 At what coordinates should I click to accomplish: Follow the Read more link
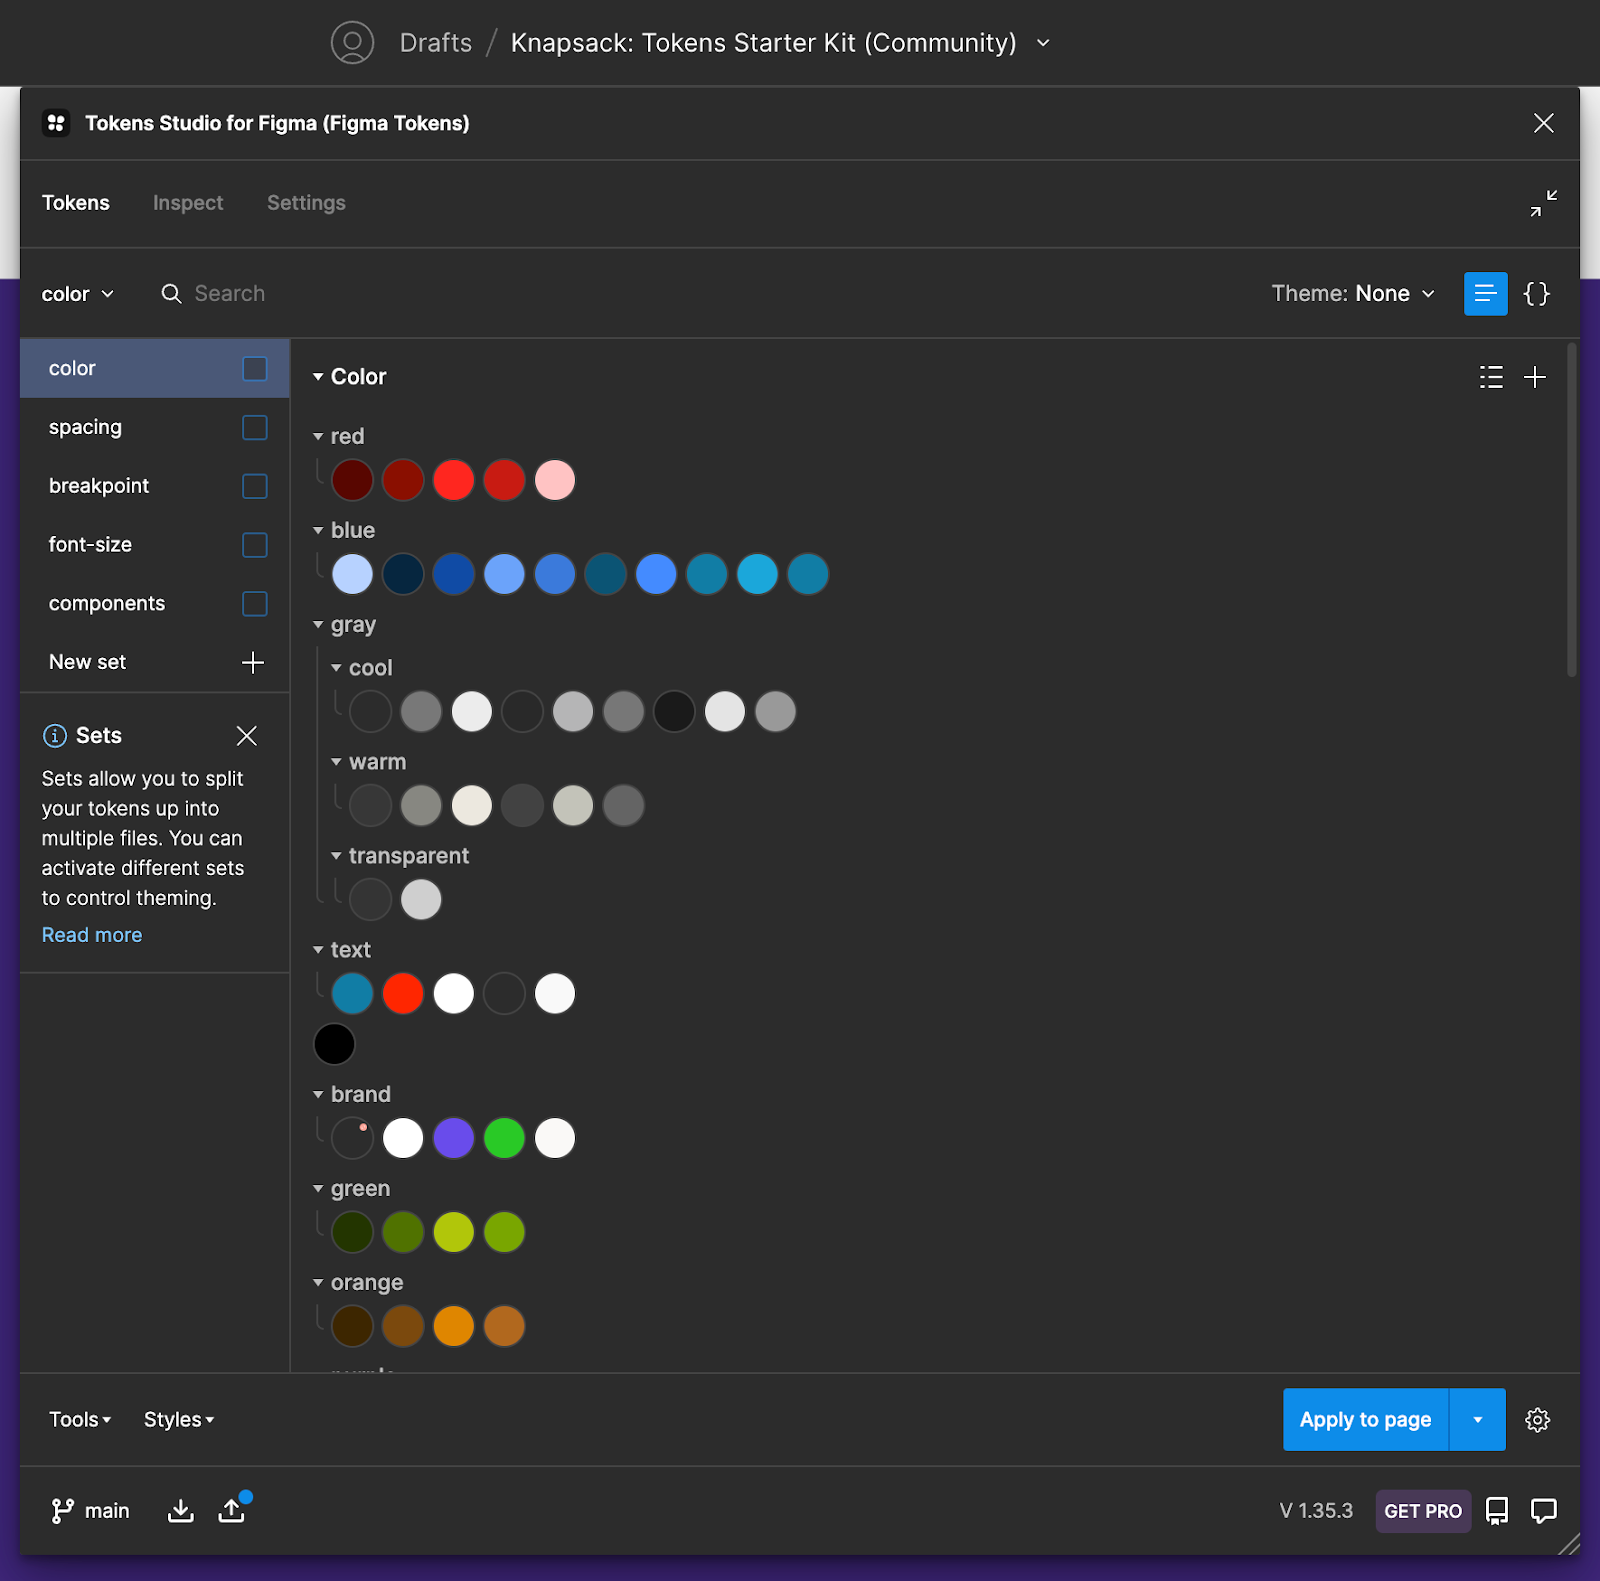(x=92, y=935)
